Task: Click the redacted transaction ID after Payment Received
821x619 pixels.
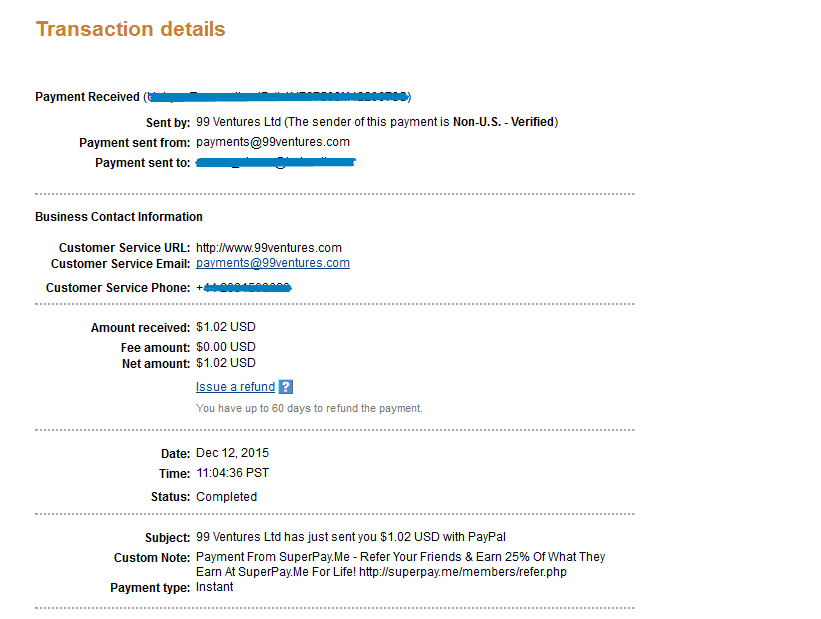Action: coord(278,97)
